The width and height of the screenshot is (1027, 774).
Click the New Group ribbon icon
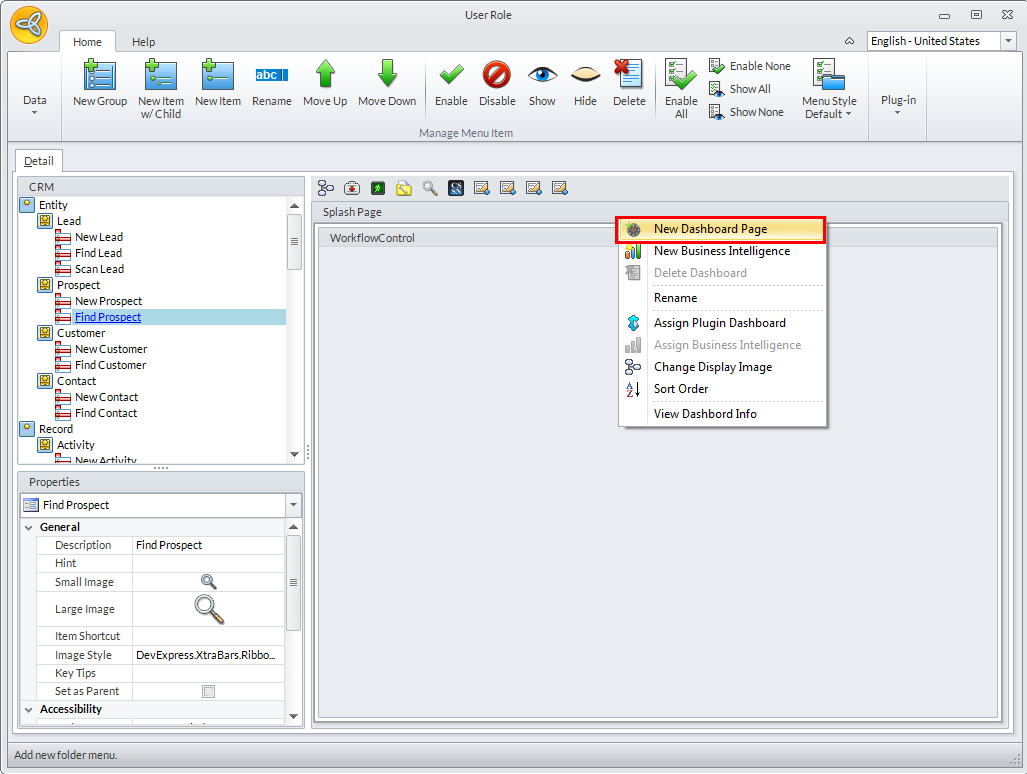tap(99, 77)
